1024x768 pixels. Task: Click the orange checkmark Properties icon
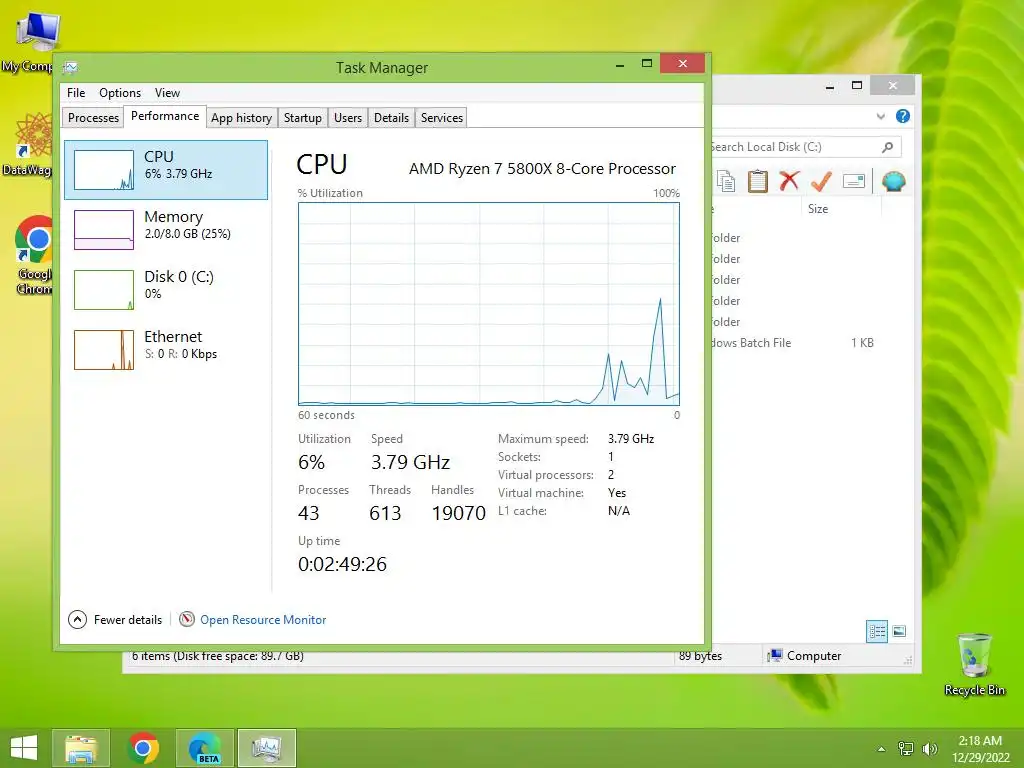point(821,181)
